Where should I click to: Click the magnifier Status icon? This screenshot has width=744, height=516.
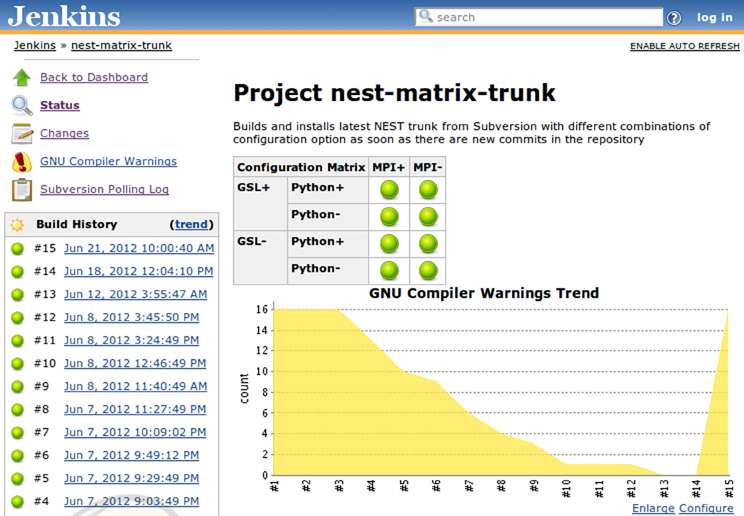click(22, 105)
